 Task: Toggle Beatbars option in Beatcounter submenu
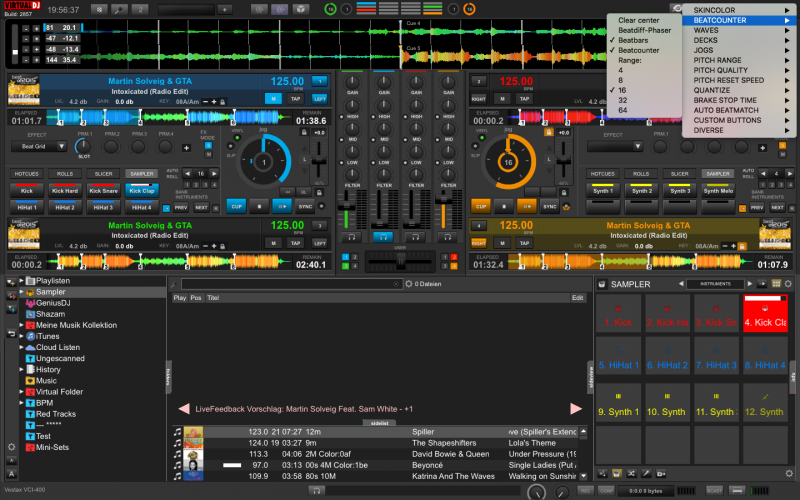[633, 40]
